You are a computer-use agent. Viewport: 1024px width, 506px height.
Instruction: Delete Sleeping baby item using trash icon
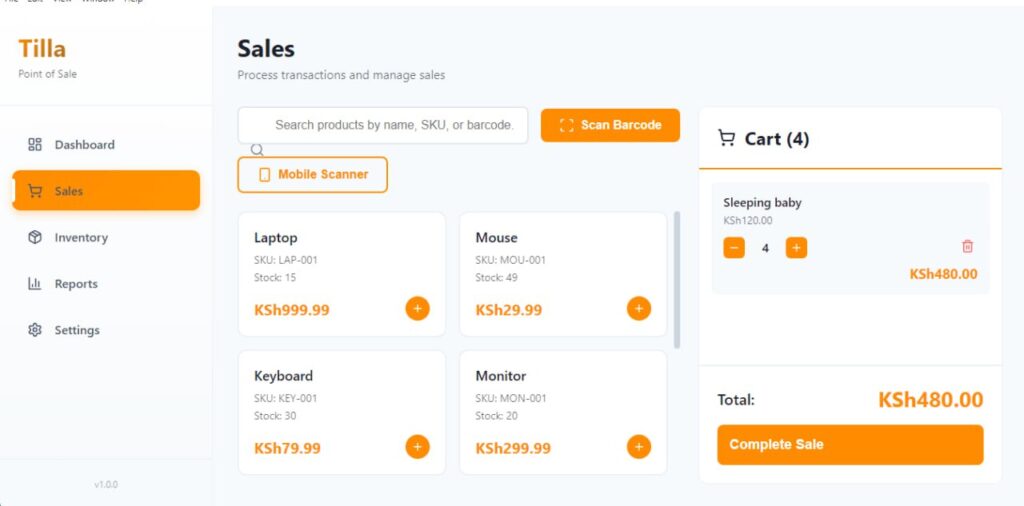(967, 246)
